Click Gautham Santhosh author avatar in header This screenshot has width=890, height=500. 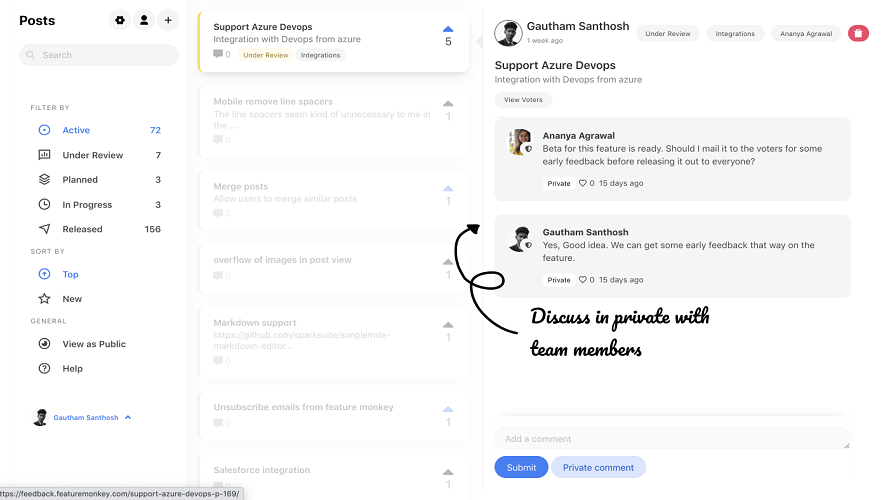(x=508, y=33)
